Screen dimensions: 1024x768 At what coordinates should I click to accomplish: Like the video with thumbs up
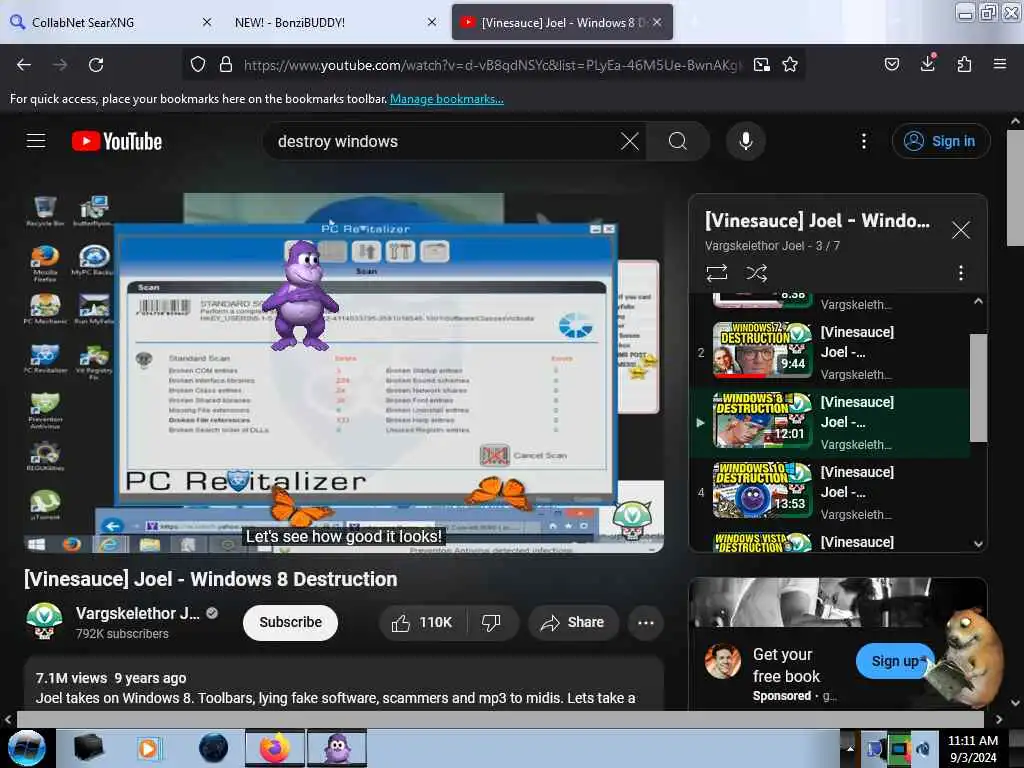[x=423, y=622]
